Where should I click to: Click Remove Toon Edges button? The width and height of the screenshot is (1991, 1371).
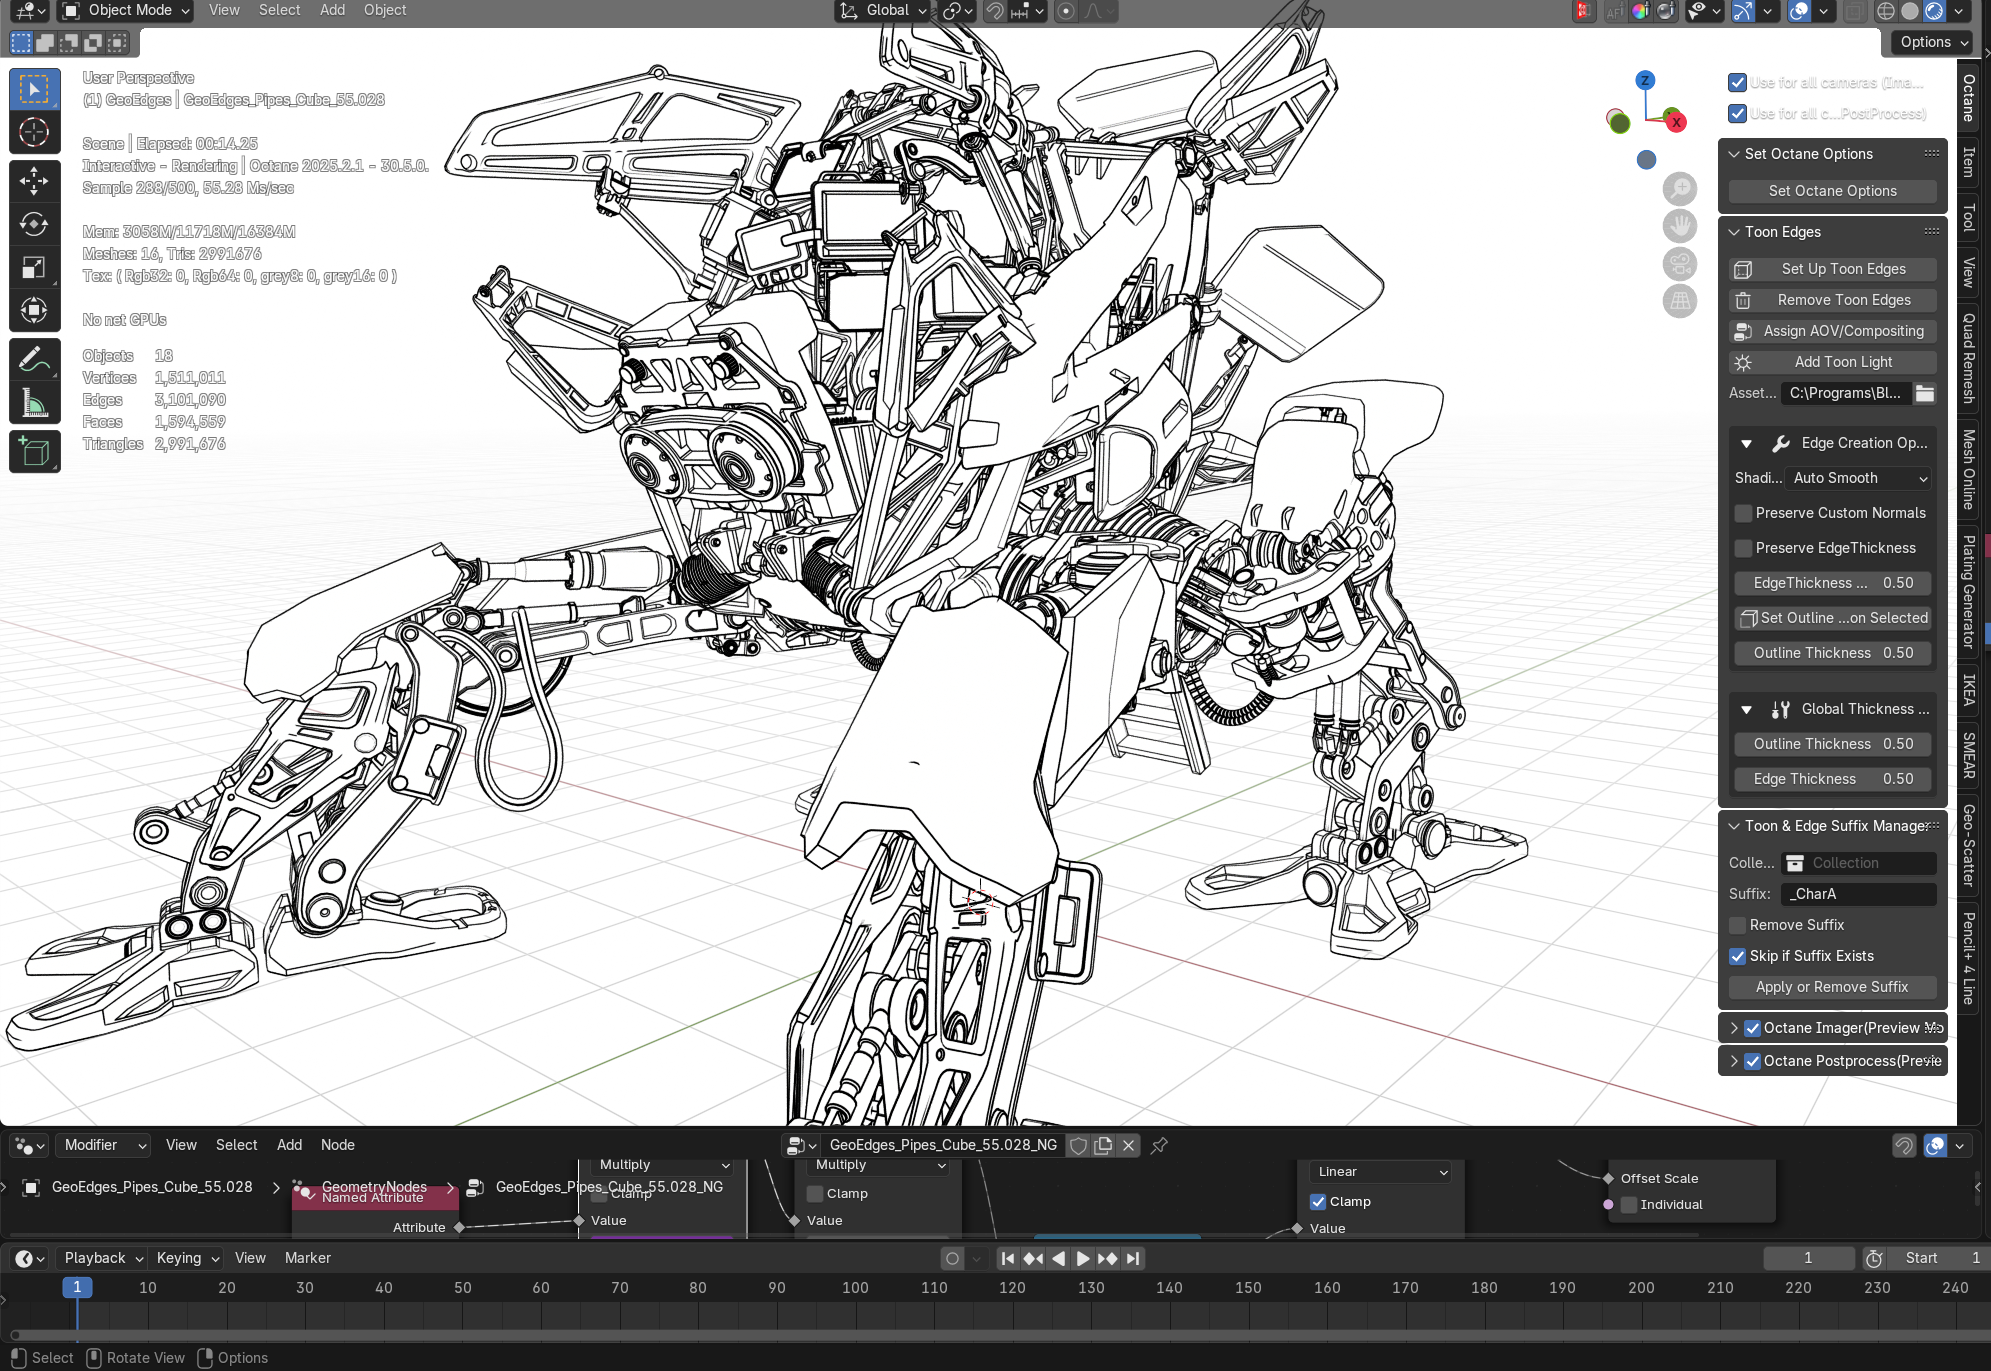[1832, 301]
